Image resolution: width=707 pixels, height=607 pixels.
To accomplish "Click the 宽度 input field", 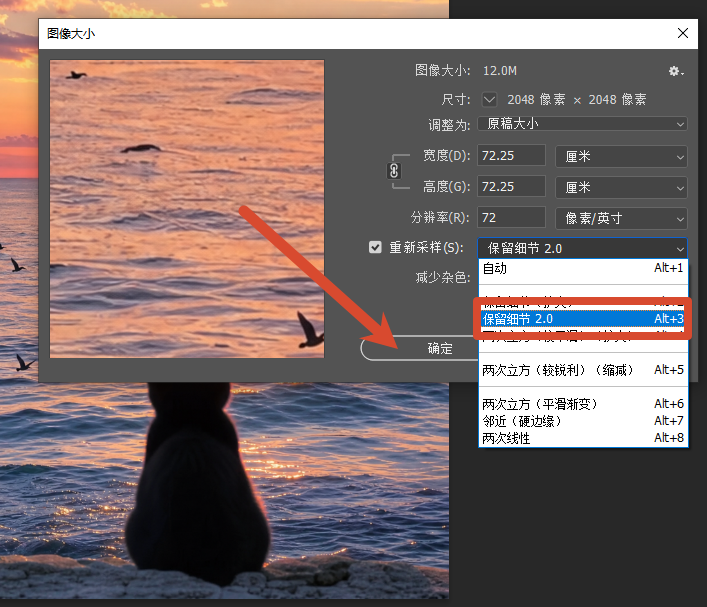I will pos(511,156).
